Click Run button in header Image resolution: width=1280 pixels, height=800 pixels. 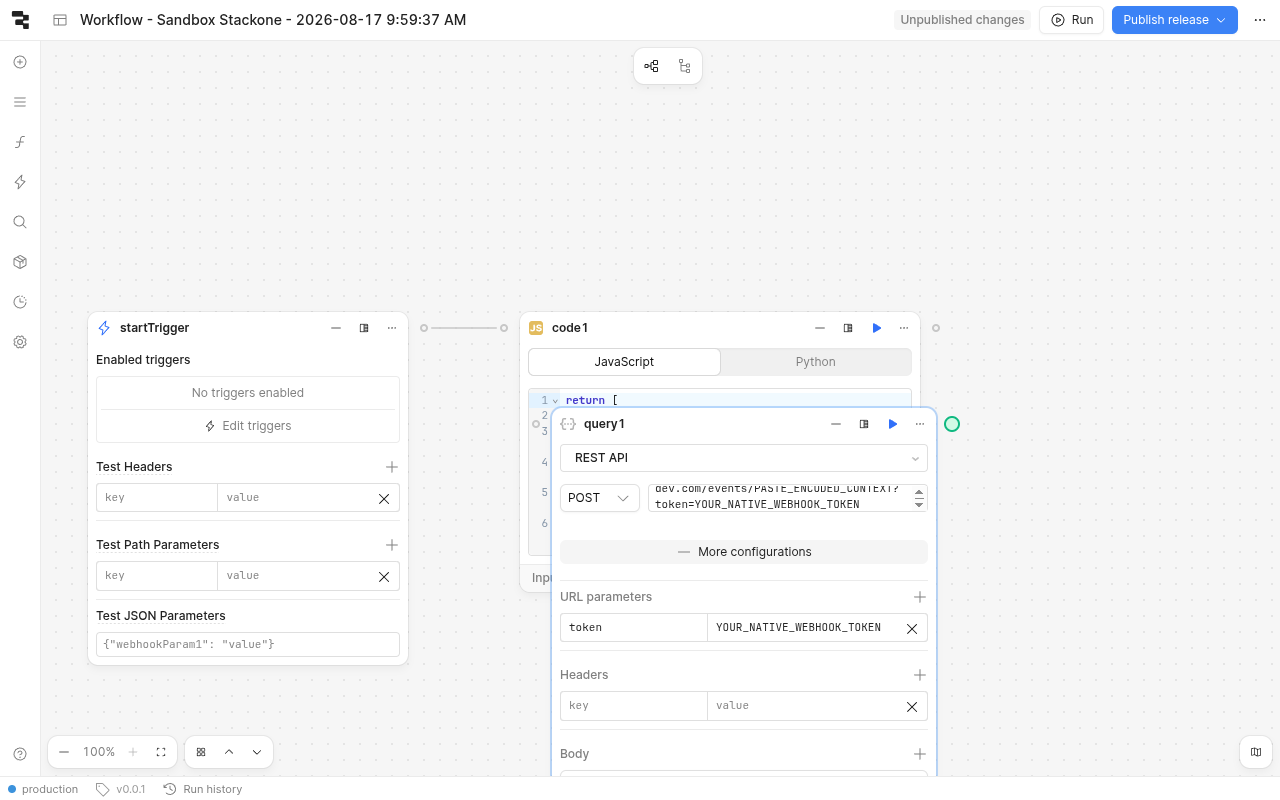point(1071,20)
